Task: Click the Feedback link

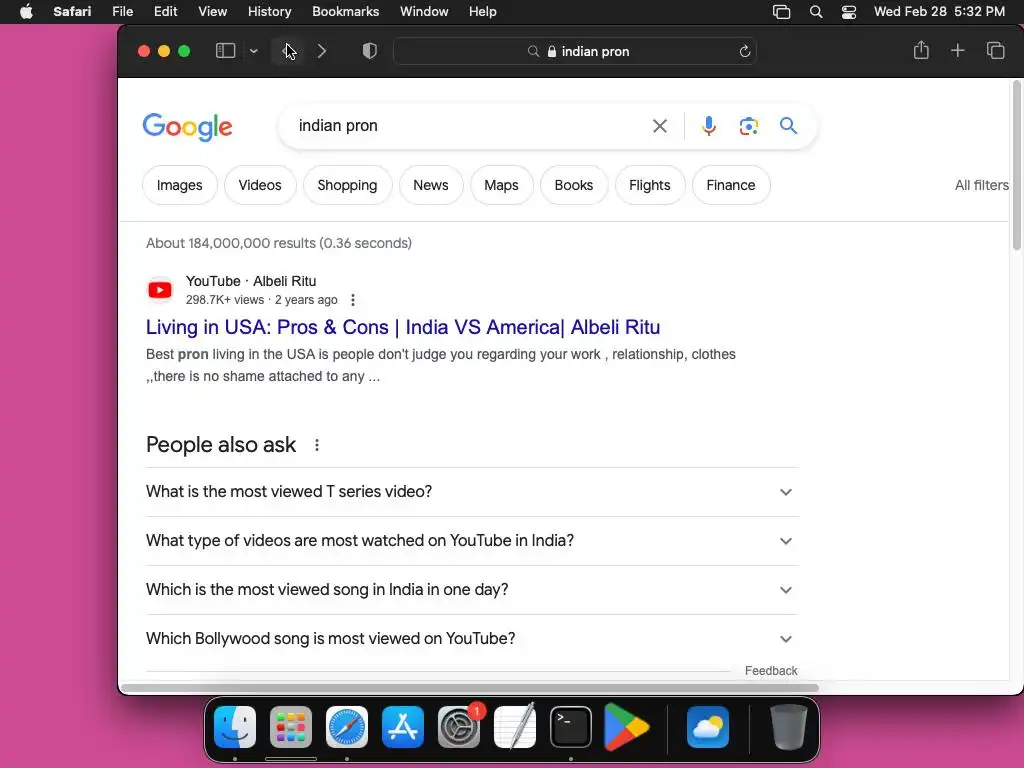Action: tap(771, 671)
